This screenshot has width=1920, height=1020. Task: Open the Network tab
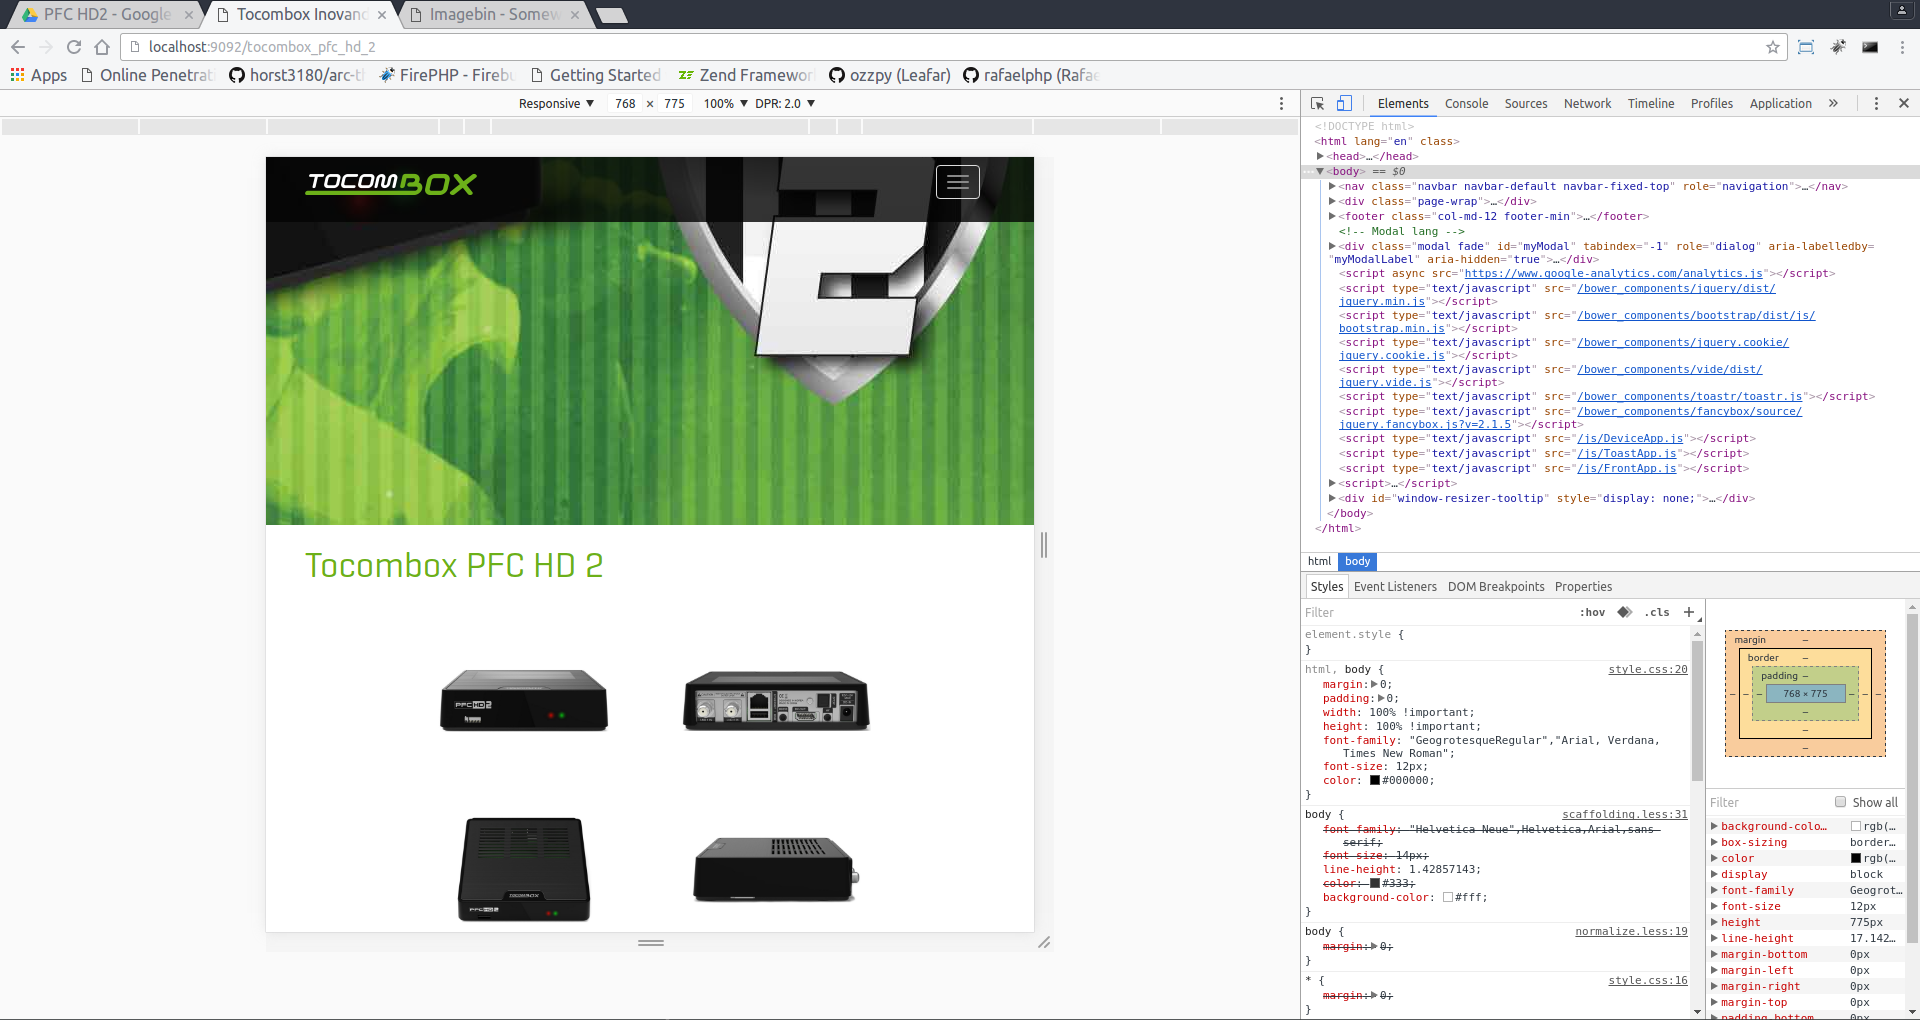click(x=1587, y=103)
